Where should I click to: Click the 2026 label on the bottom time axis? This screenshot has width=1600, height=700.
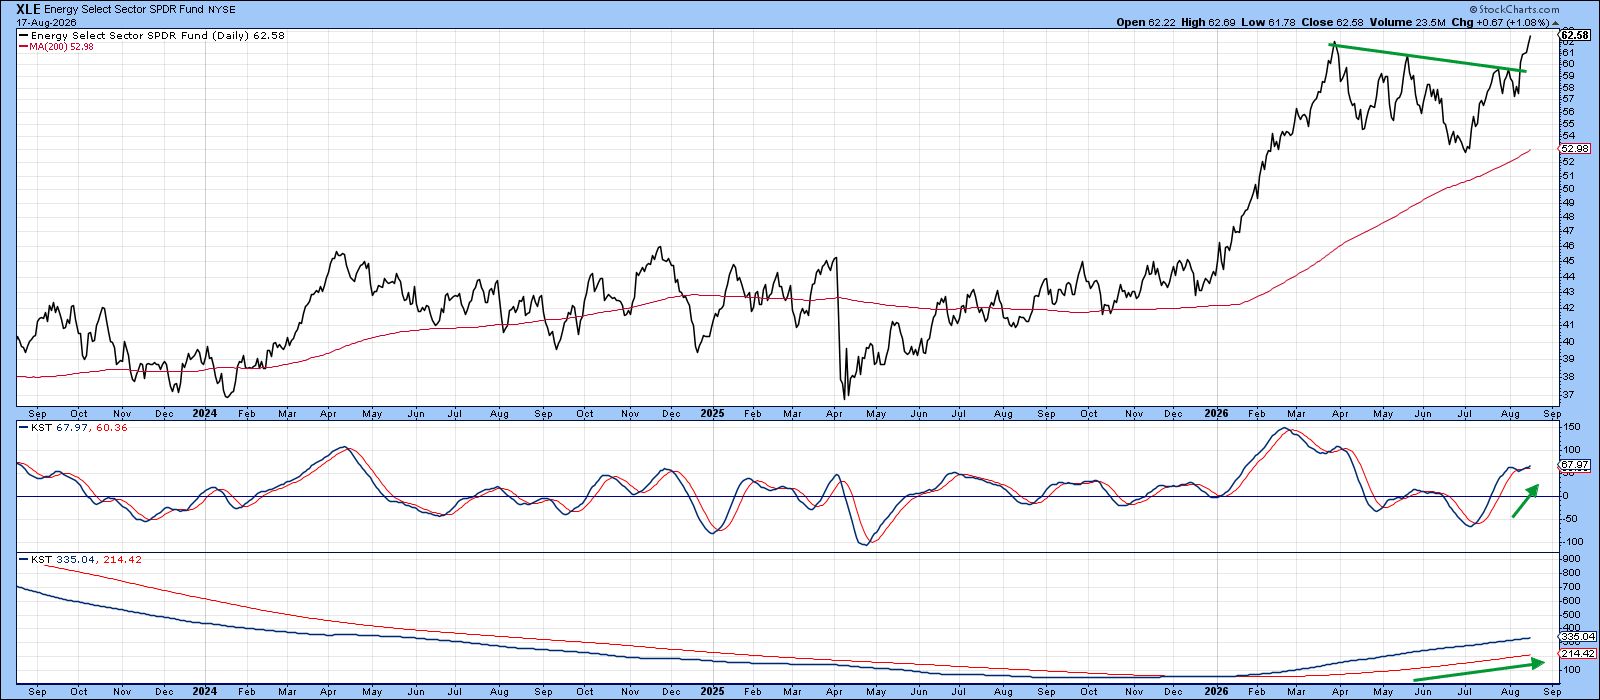[1217, 691]
